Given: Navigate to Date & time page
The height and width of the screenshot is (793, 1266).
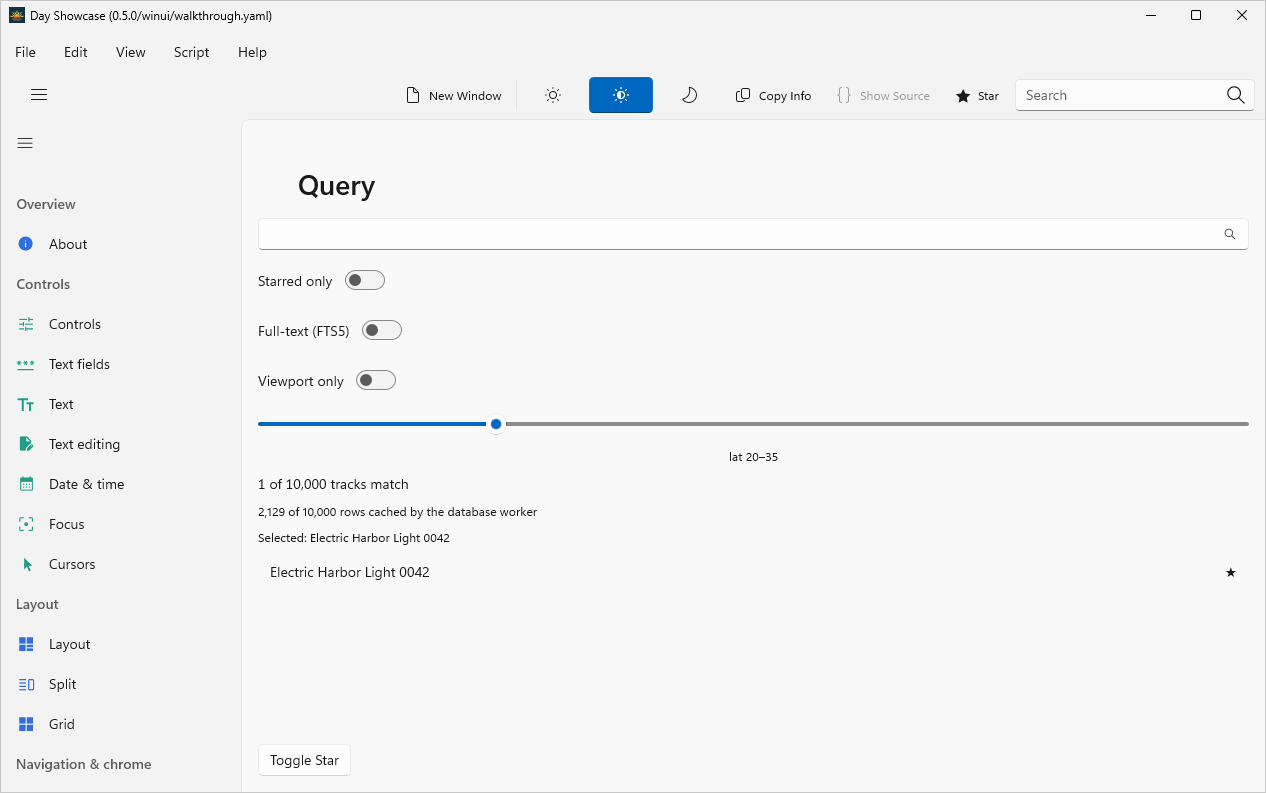Looking at the screenshot, I should (120, 484).
